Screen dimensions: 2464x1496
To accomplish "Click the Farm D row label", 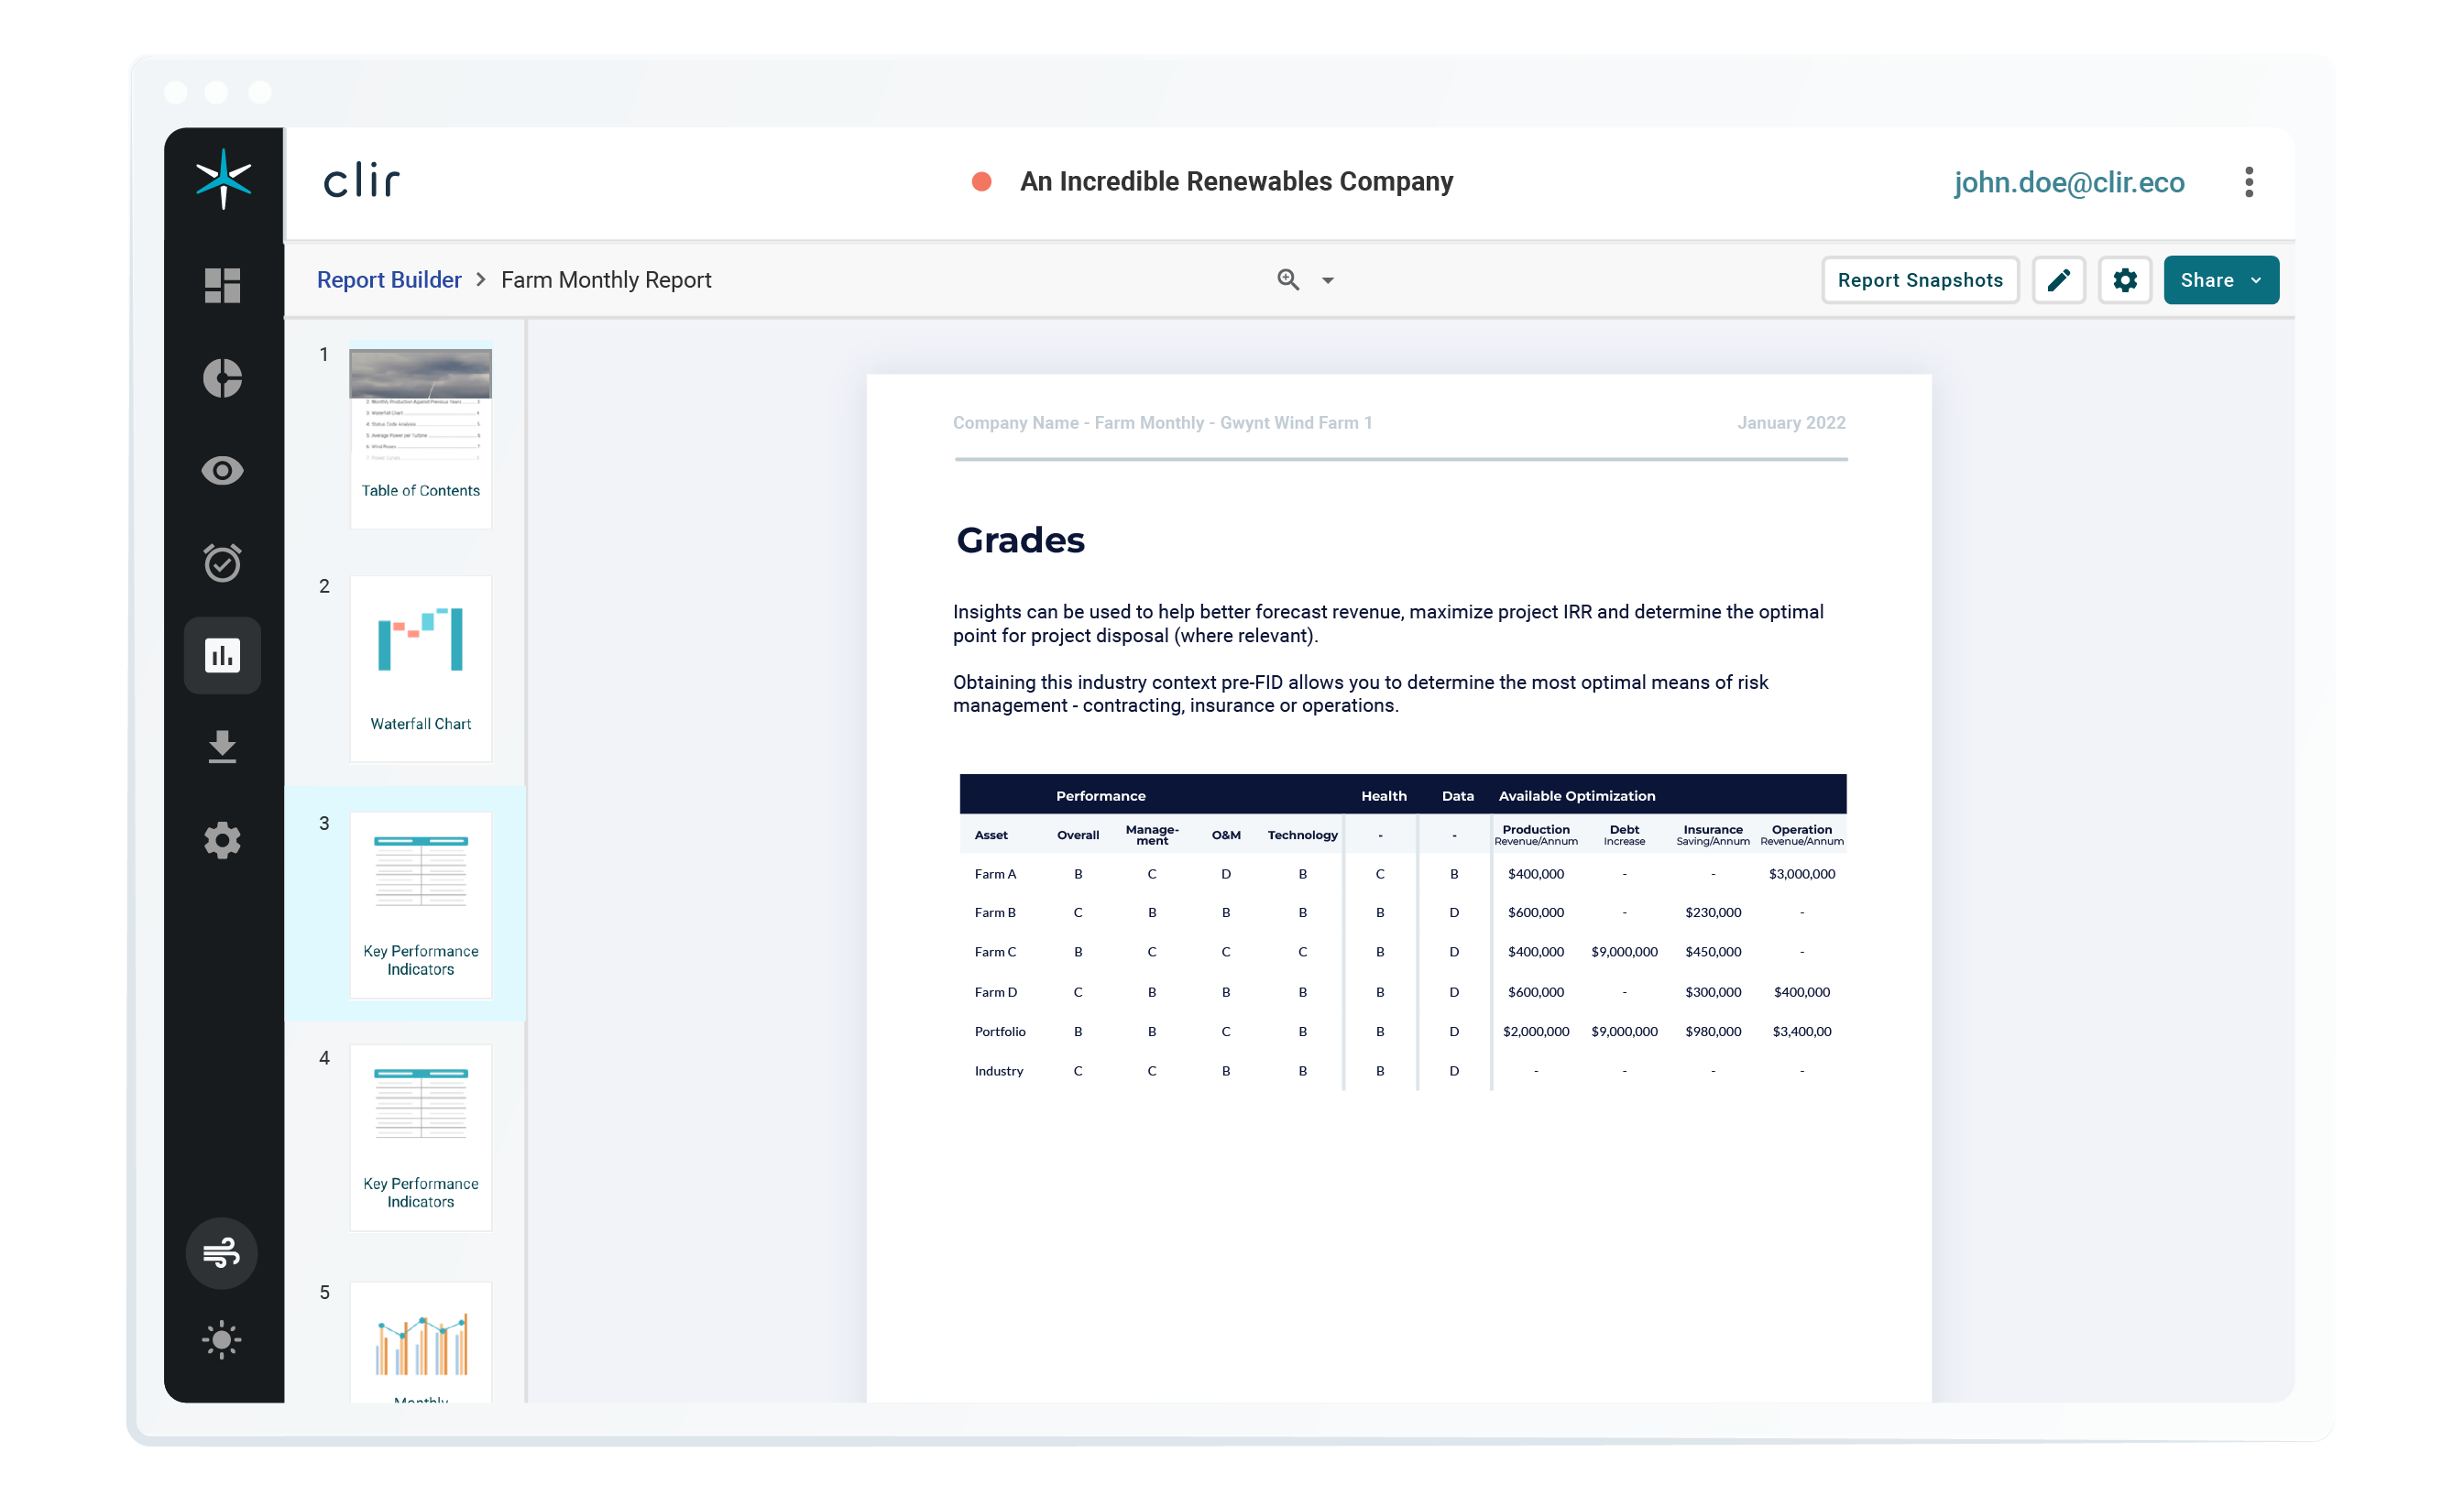I will (995, 992).
